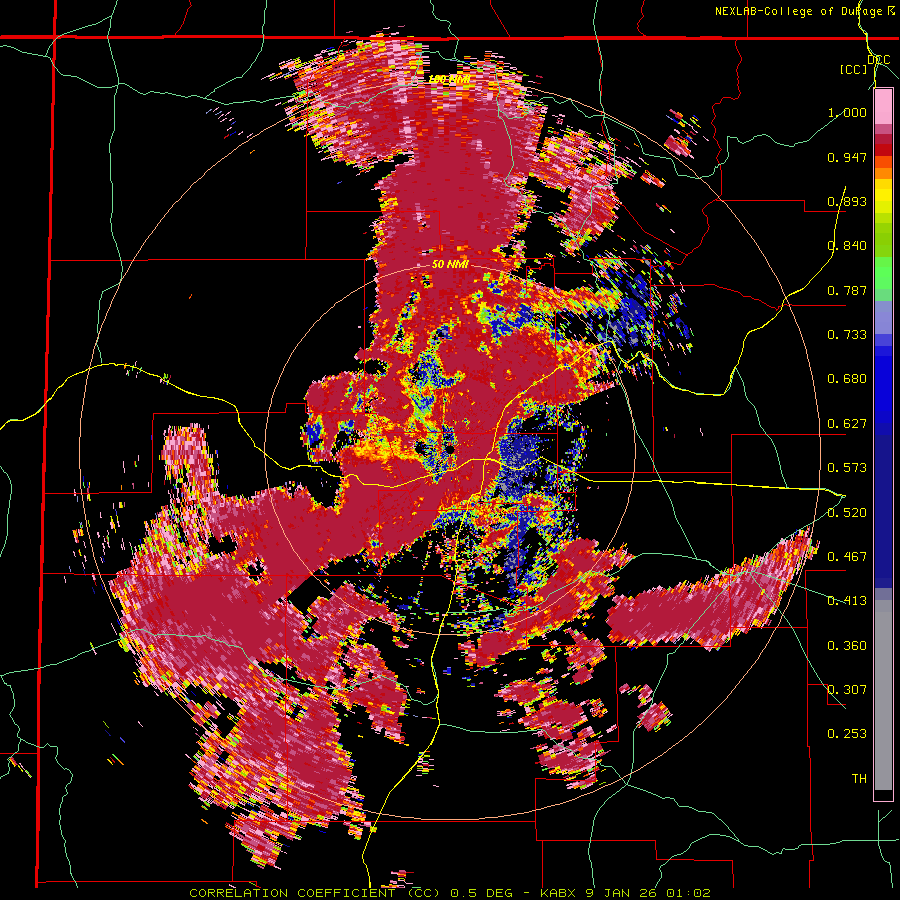Click the 0.893 value on the CC scale
Screen dimensions: 900x900
847,201
